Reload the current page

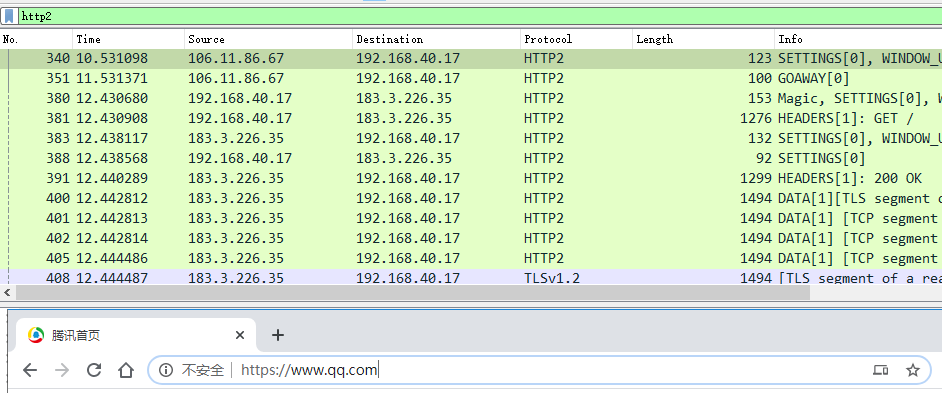(x=94, y=370)
